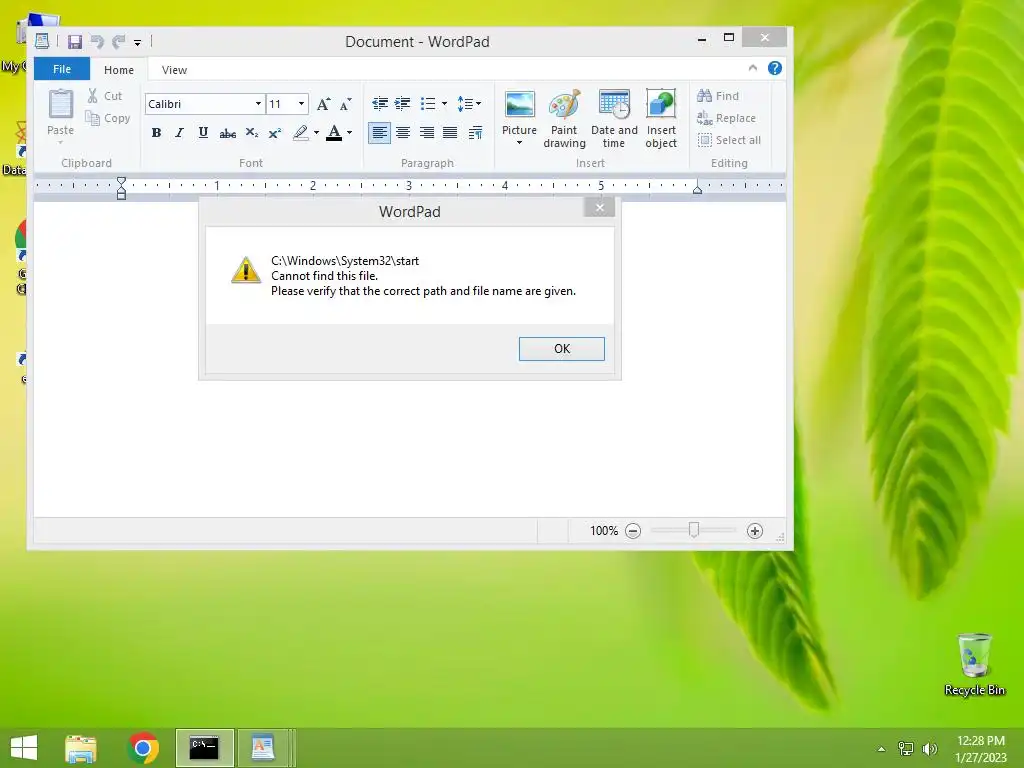Click the Picture insert icon
This screenshot has width=1024, height=768.
click(x=520, y=104)
